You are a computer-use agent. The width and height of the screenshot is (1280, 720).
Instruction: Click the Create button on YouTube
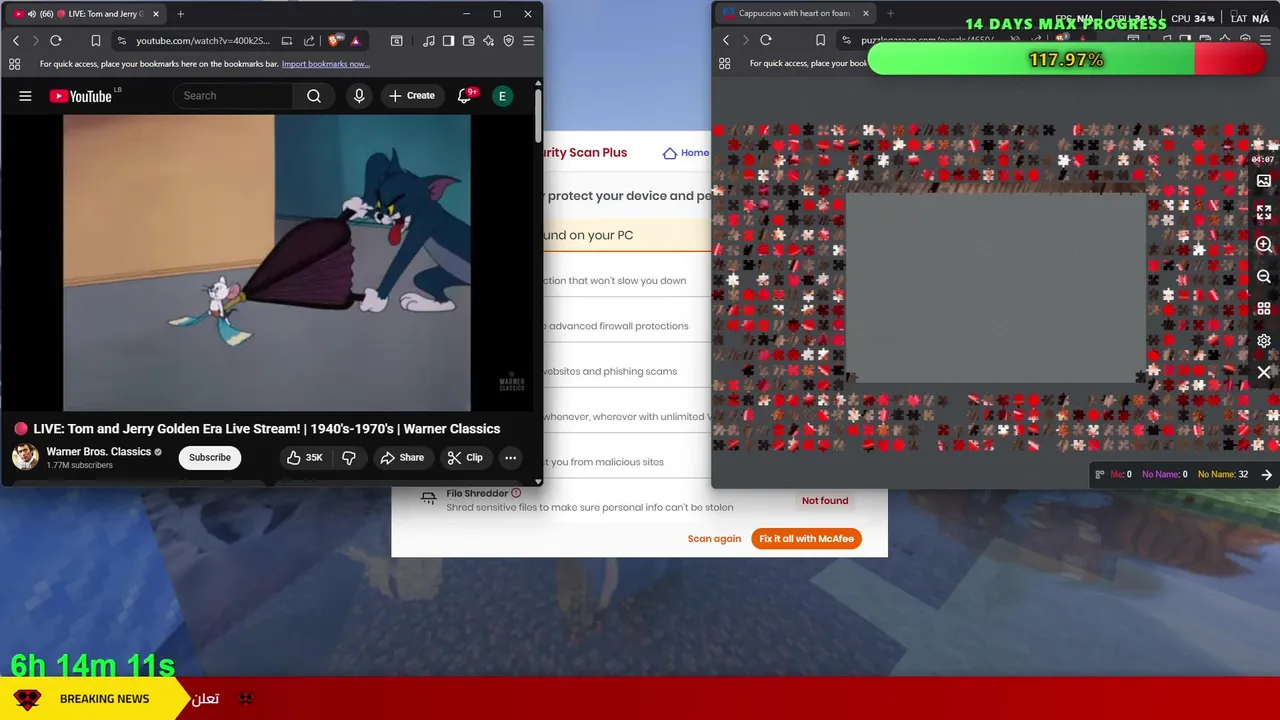(x=412, y=96)
